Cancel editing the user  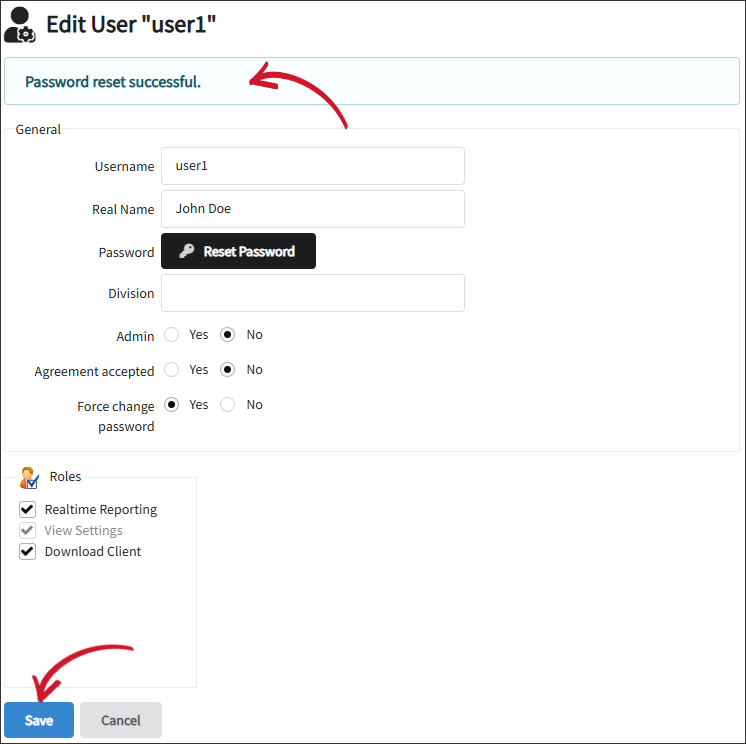(121, 720)
